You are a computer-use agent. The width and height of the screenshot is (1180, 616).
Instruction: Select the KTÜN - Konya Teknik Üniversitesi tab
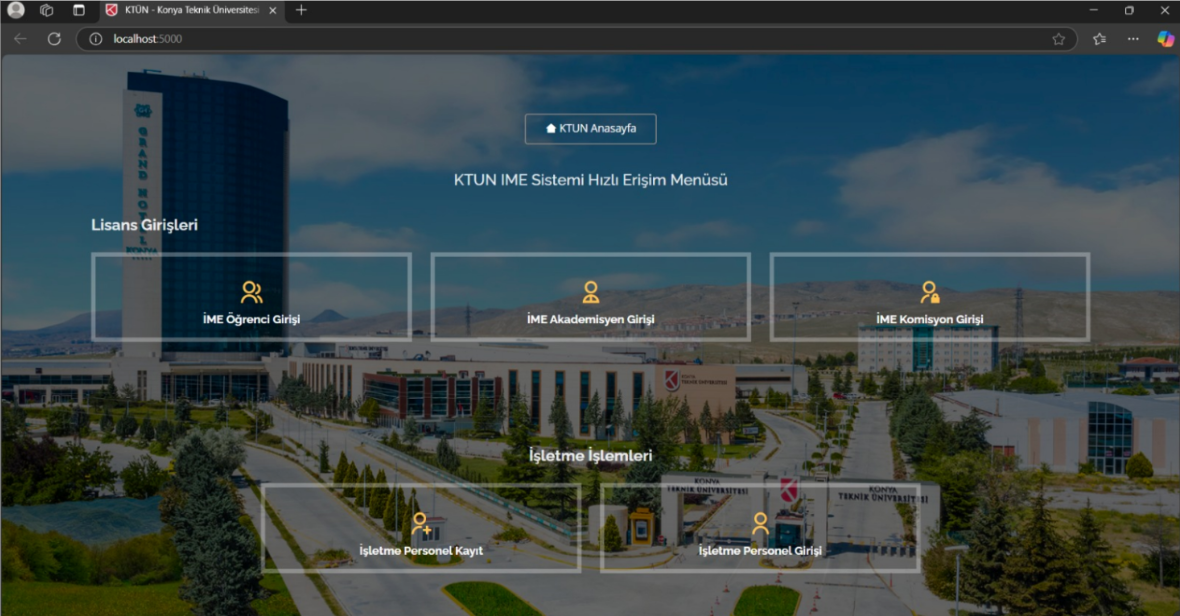(191, 10)
